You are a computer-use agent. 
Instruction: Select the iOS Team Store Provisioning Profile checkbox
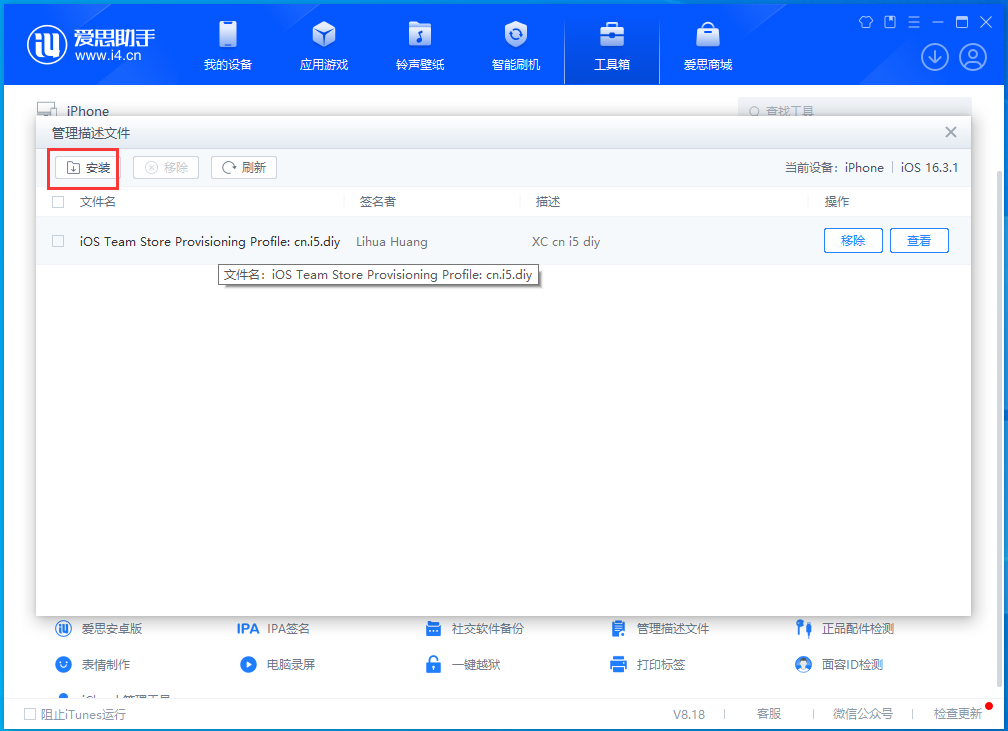(57, 241)
